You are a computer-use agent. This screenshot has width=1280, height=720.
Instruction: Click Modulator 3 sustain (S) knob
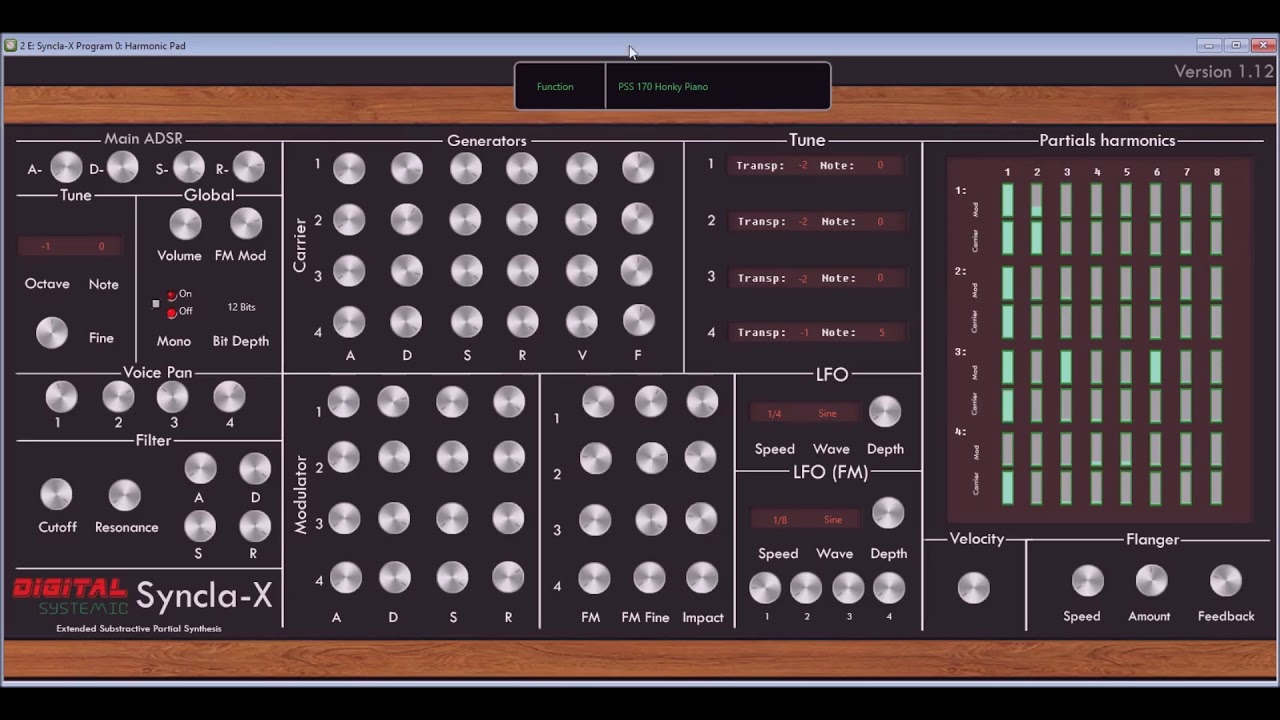click(452, 518)
